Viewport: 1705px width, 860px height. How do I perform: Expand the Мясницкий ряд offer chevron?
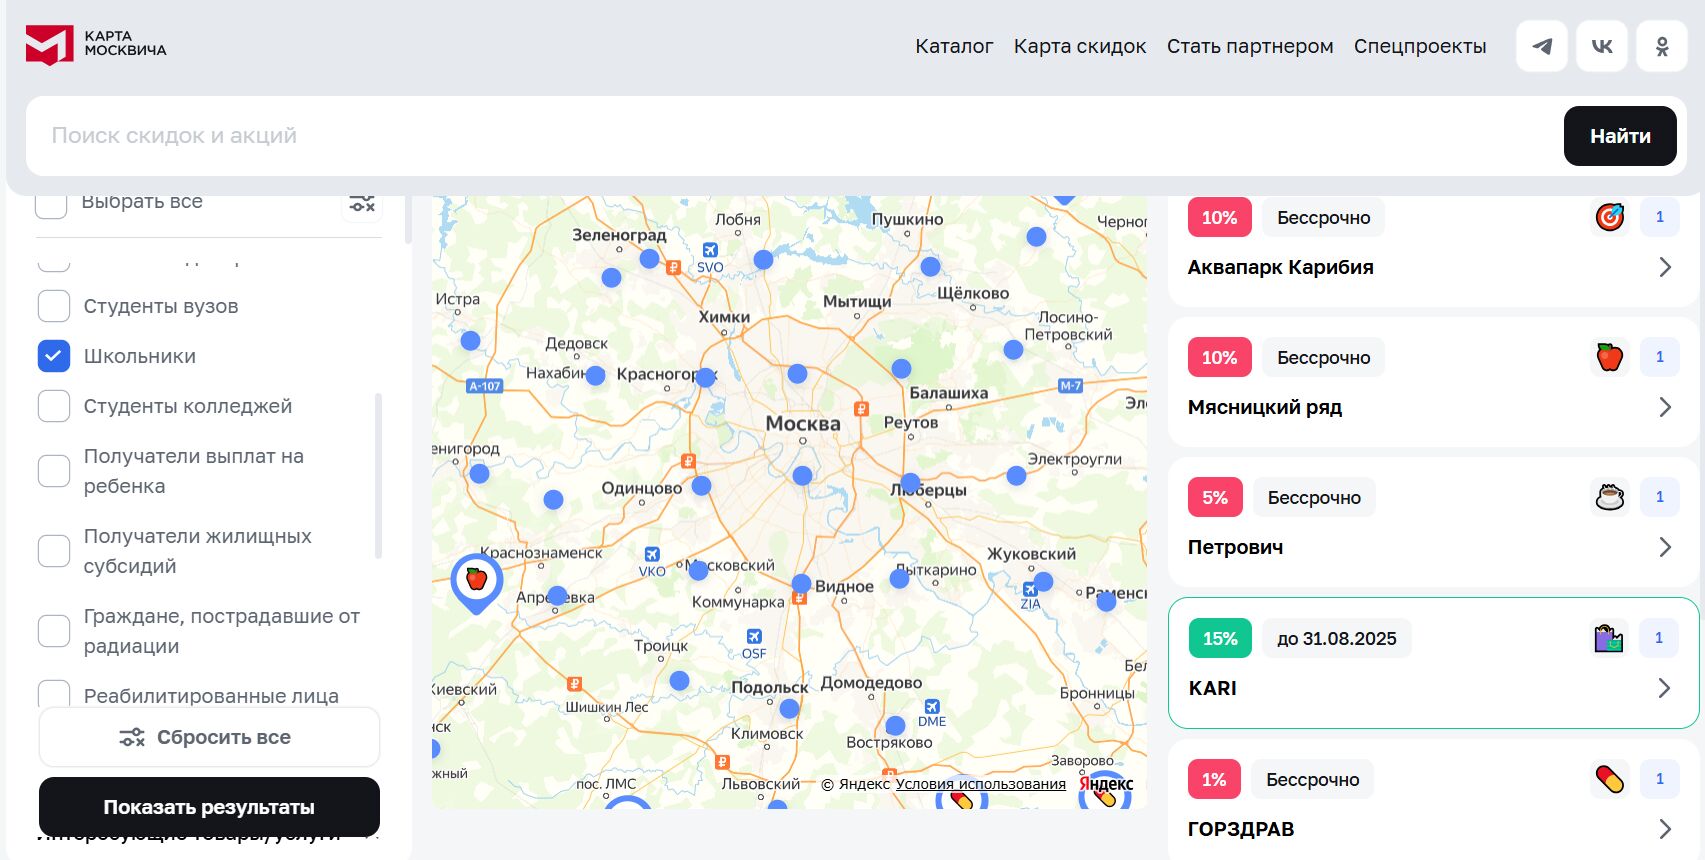1665,407
